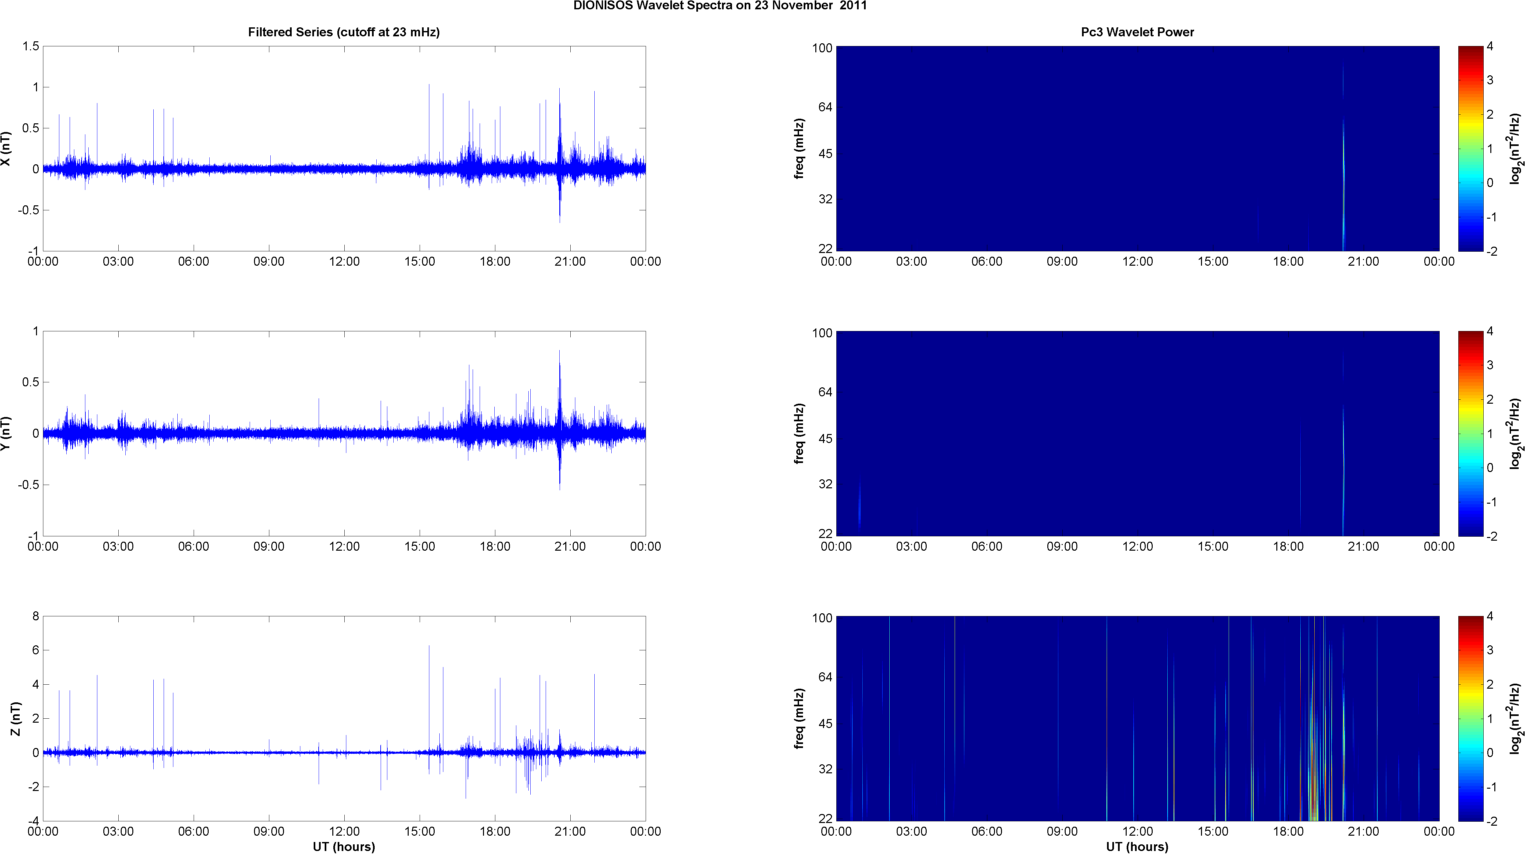This screenshot has height=854, width=1525.
Task: Click the 1.5 tick on X series axis
Action: point(31,47)
